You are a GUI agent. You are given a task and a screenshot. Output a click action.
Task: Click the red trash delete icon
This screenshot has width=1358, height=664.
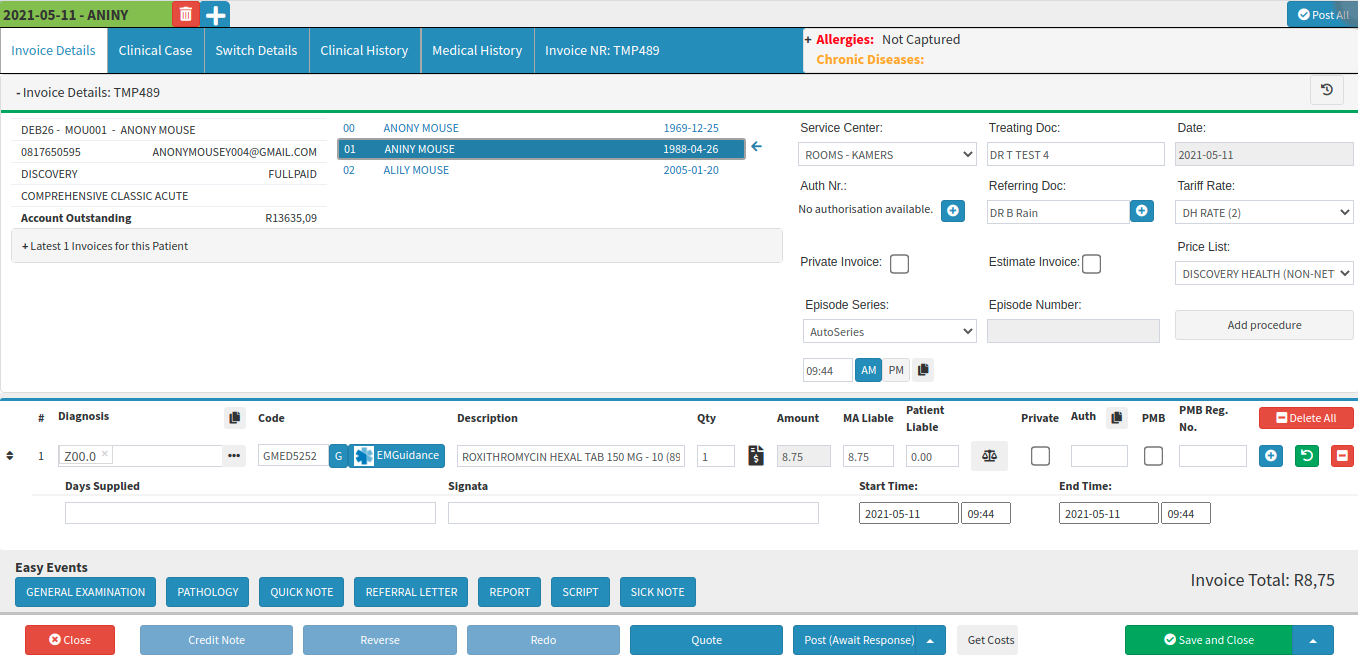pyautogui.click(x=185, y=14)
